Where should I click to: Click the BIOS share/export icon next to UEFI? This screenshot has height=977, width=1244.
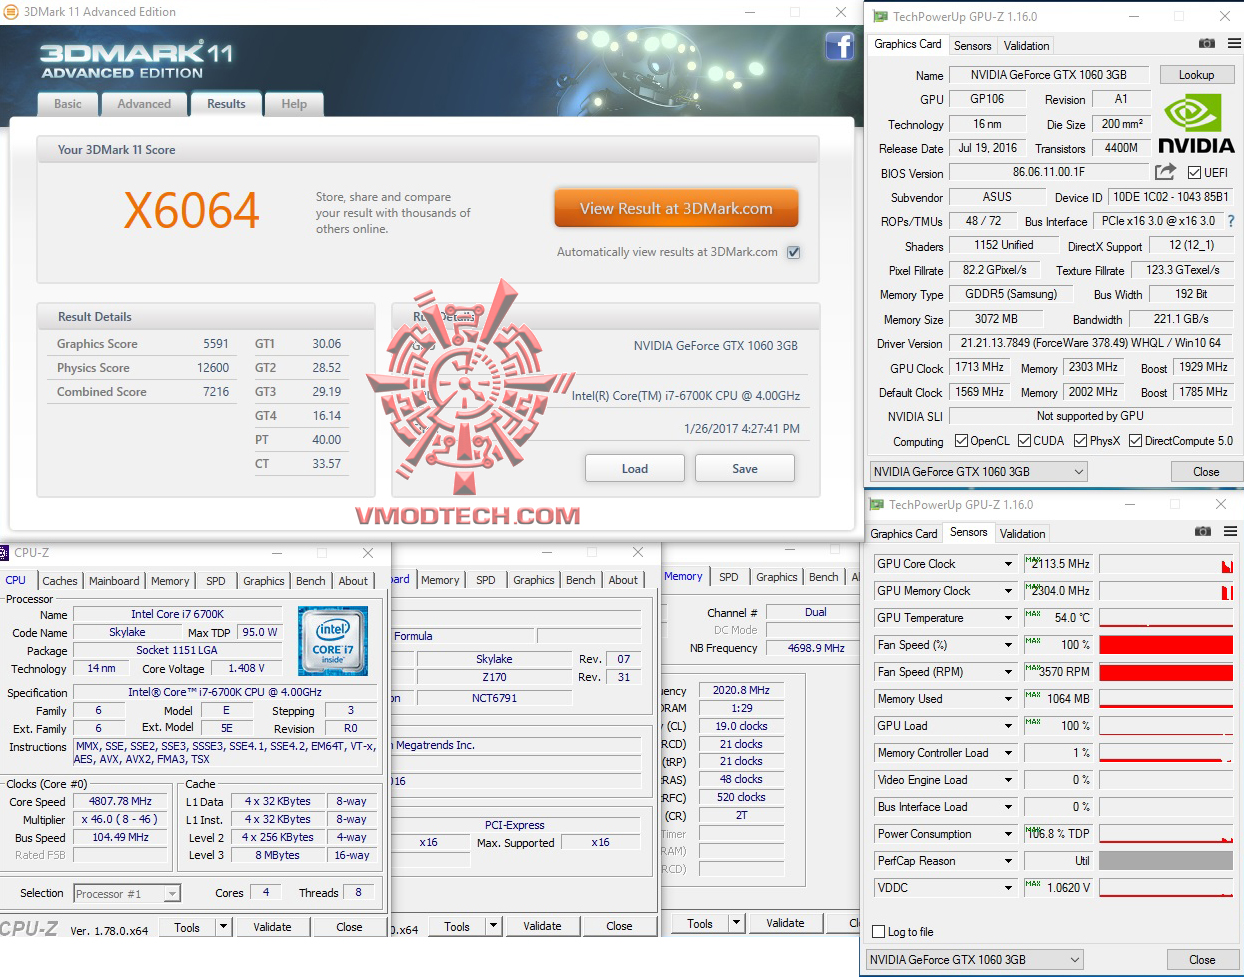click(1165, 172)
